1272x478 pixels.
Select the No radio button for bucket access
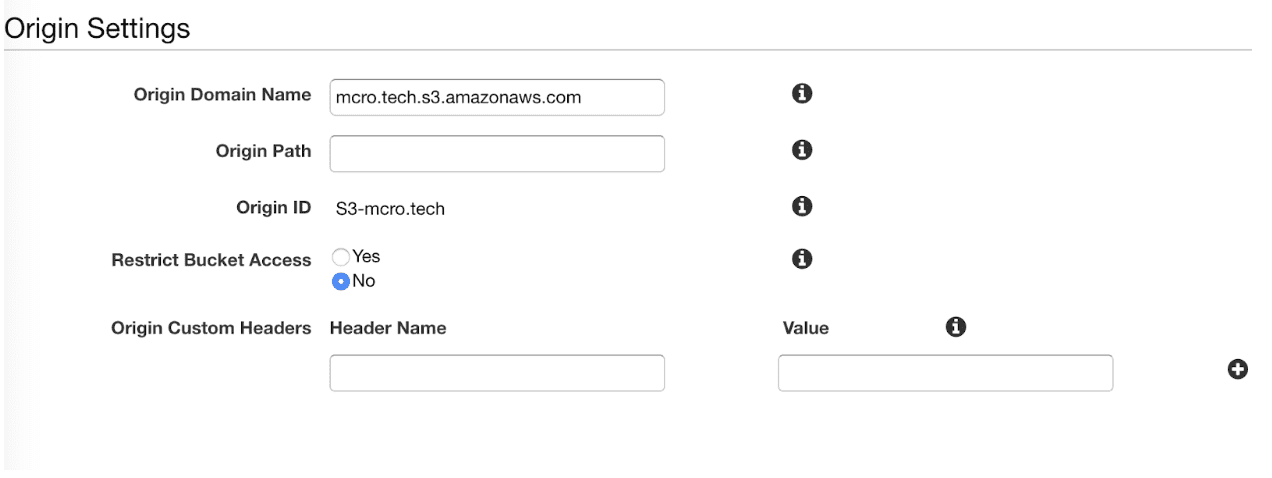(x=340, y=282)
